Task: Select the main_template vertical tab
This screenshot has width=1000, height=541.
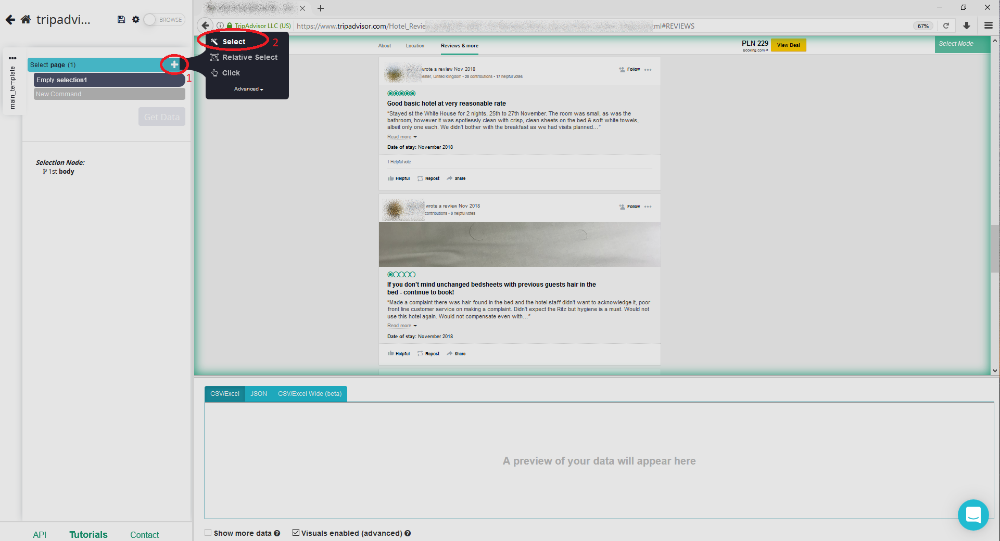Action: point(12,88)
